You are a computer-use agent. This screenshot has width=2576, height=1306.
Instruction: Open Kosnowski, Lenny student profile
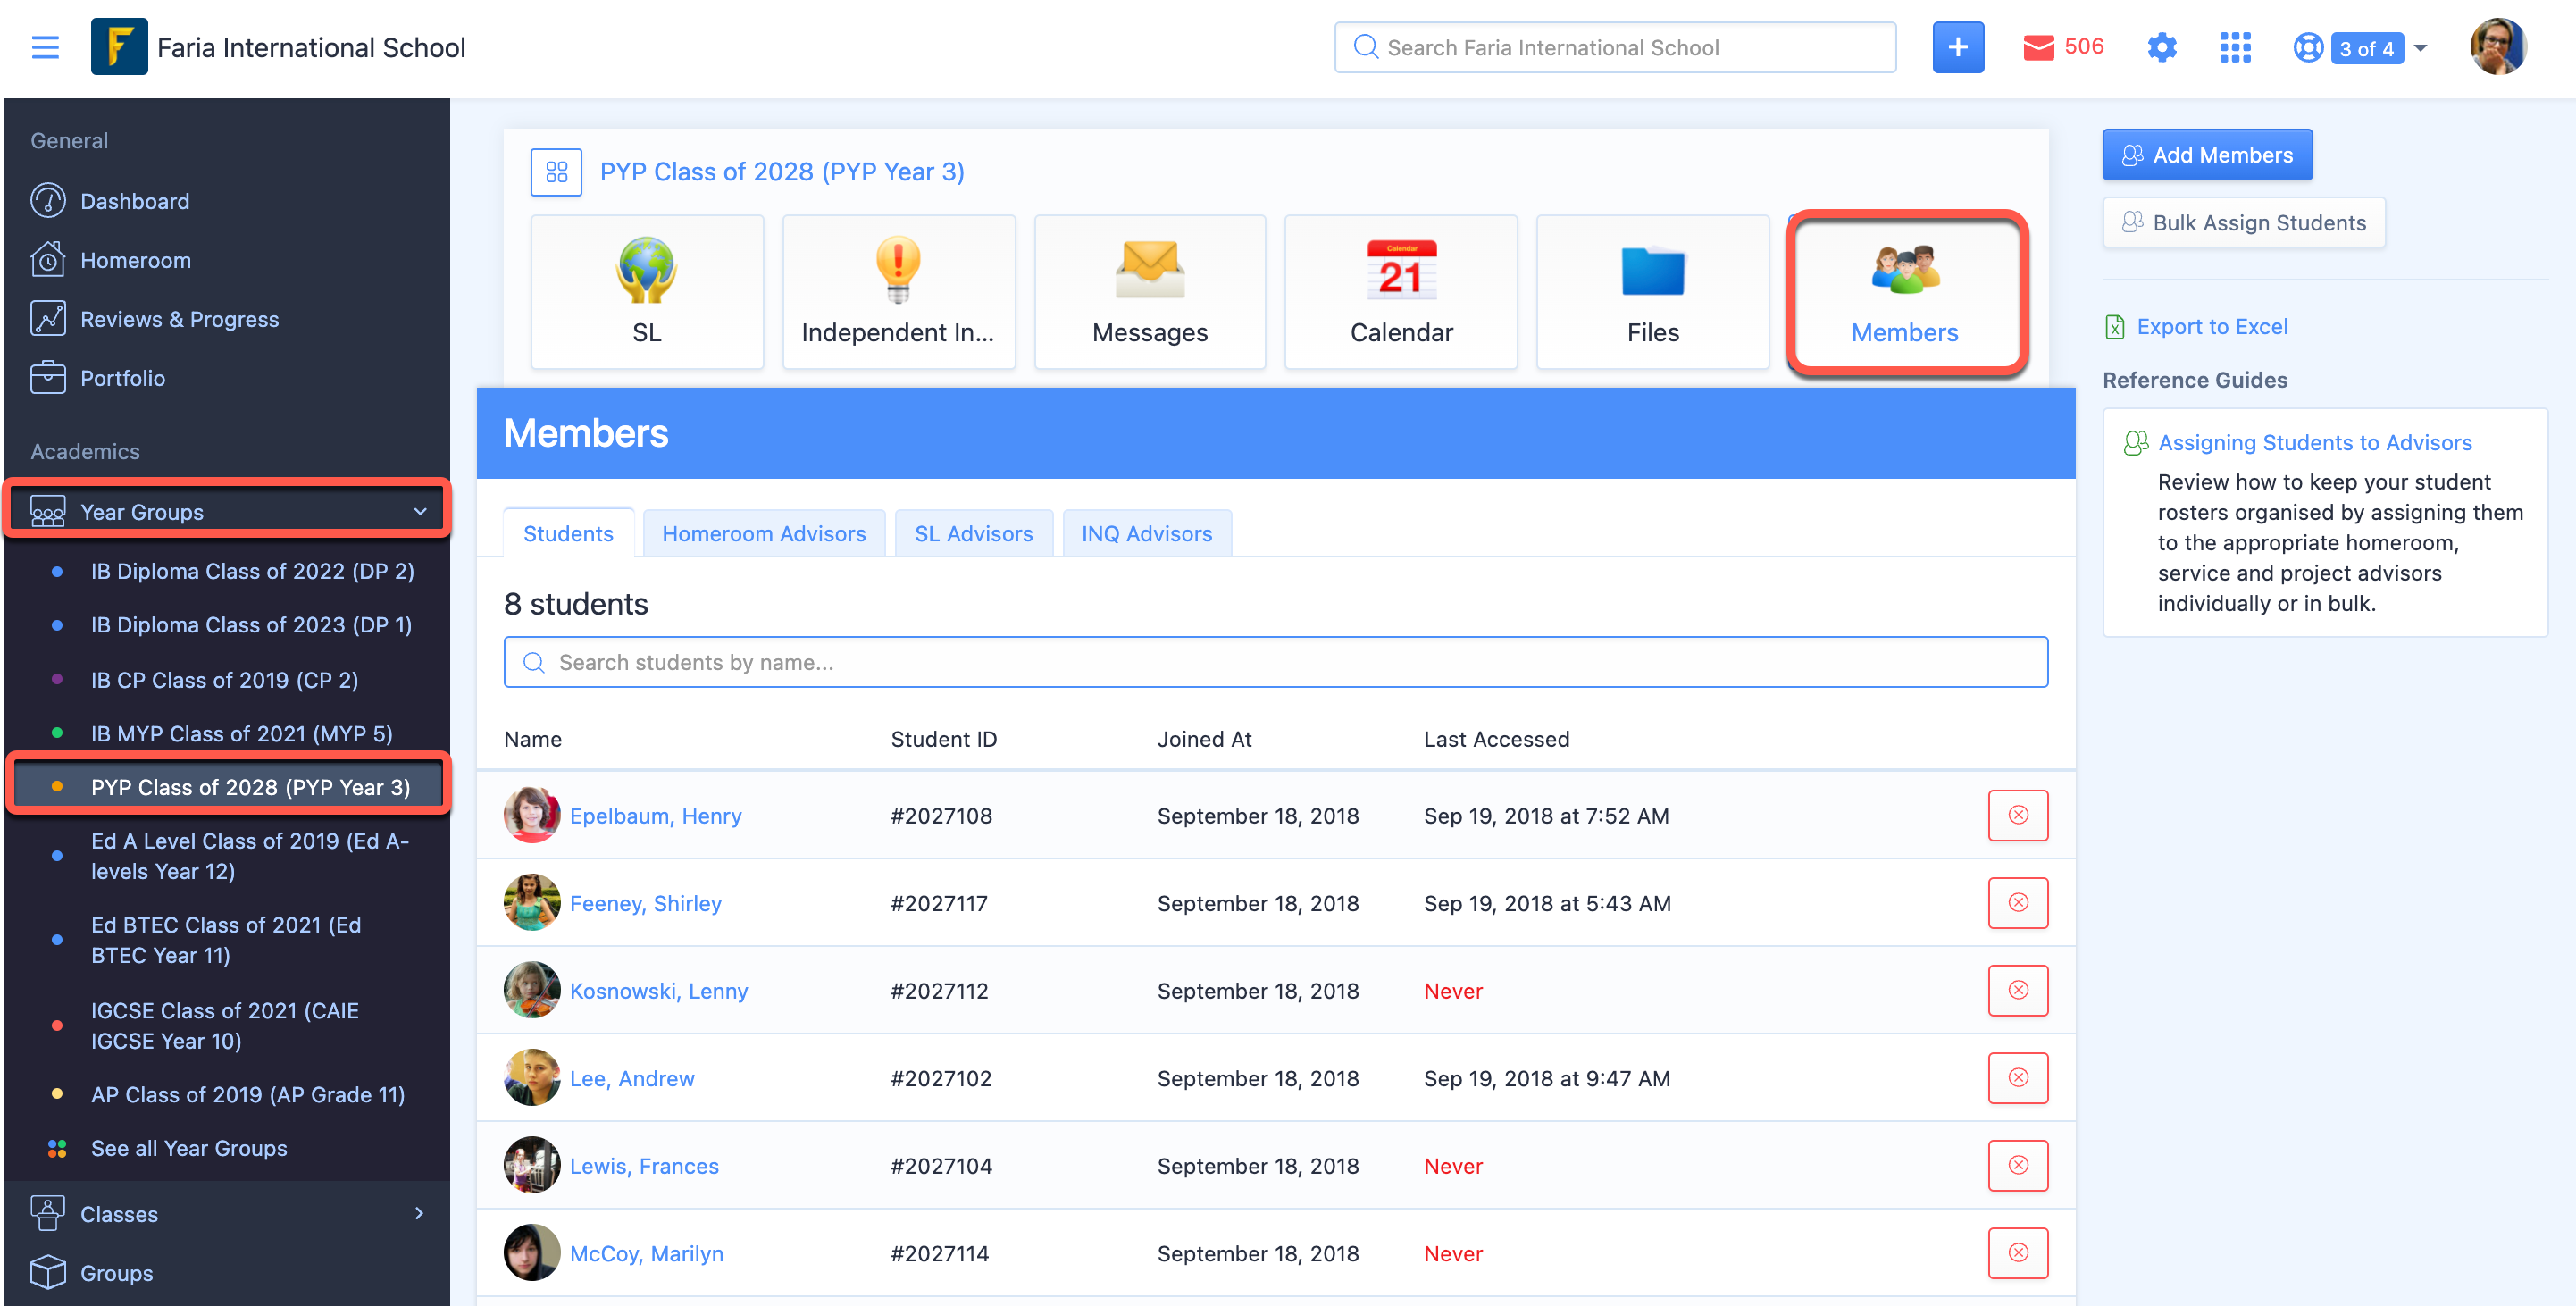coord(658,990)
